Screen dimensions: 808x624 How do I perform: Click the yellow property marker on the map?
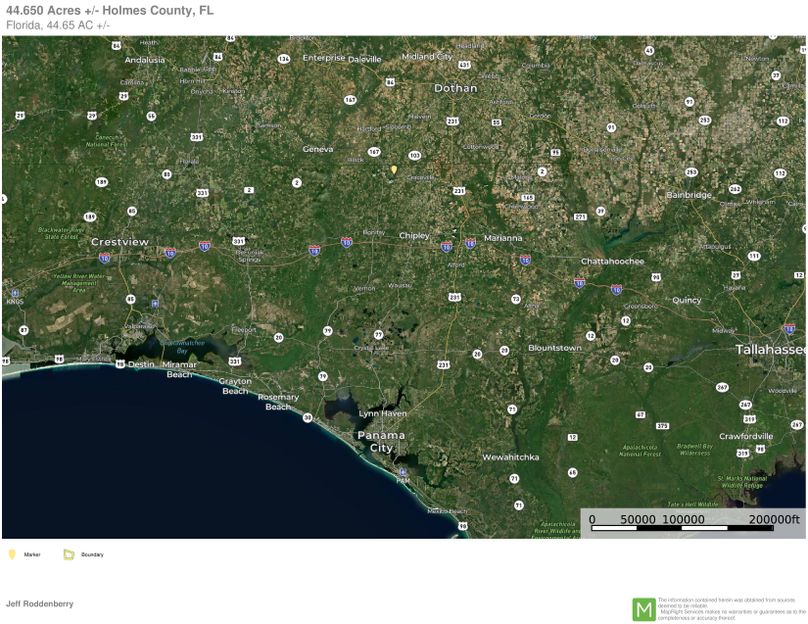pos(394,169)
